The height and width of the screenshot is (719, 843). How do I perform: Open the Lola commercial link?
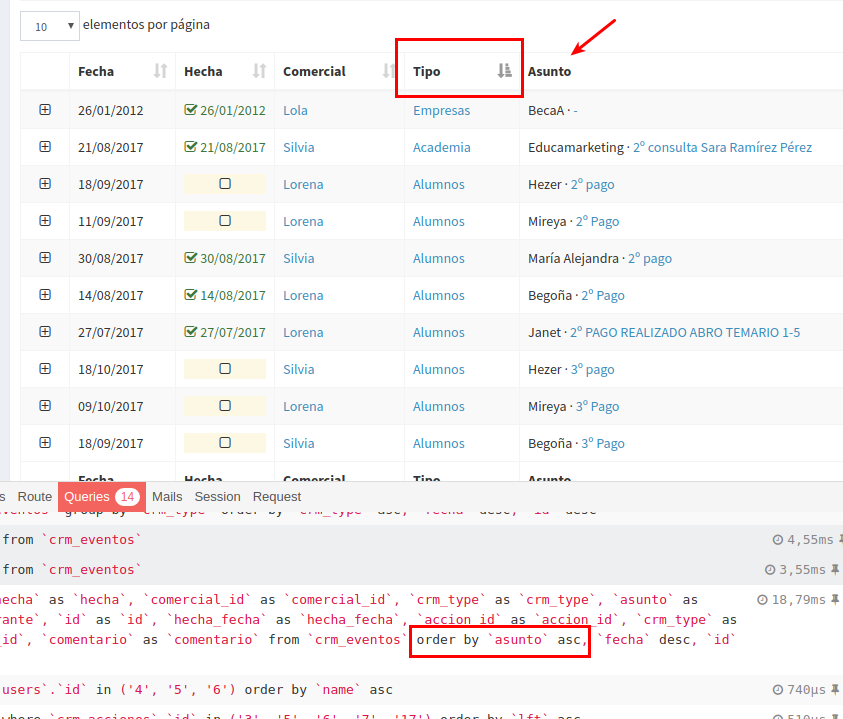(295, 110)
